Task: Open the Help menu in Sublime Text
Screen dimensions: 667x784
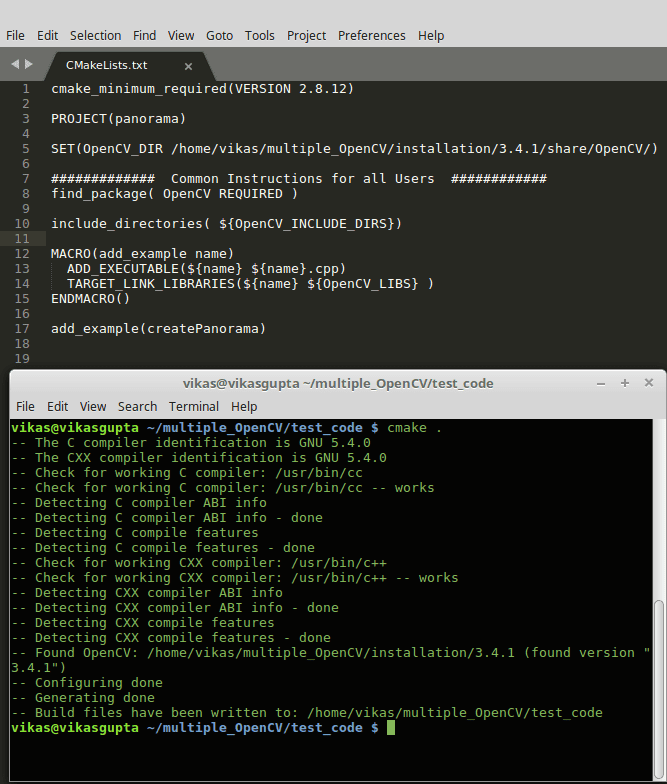Action: click(431, 36)
